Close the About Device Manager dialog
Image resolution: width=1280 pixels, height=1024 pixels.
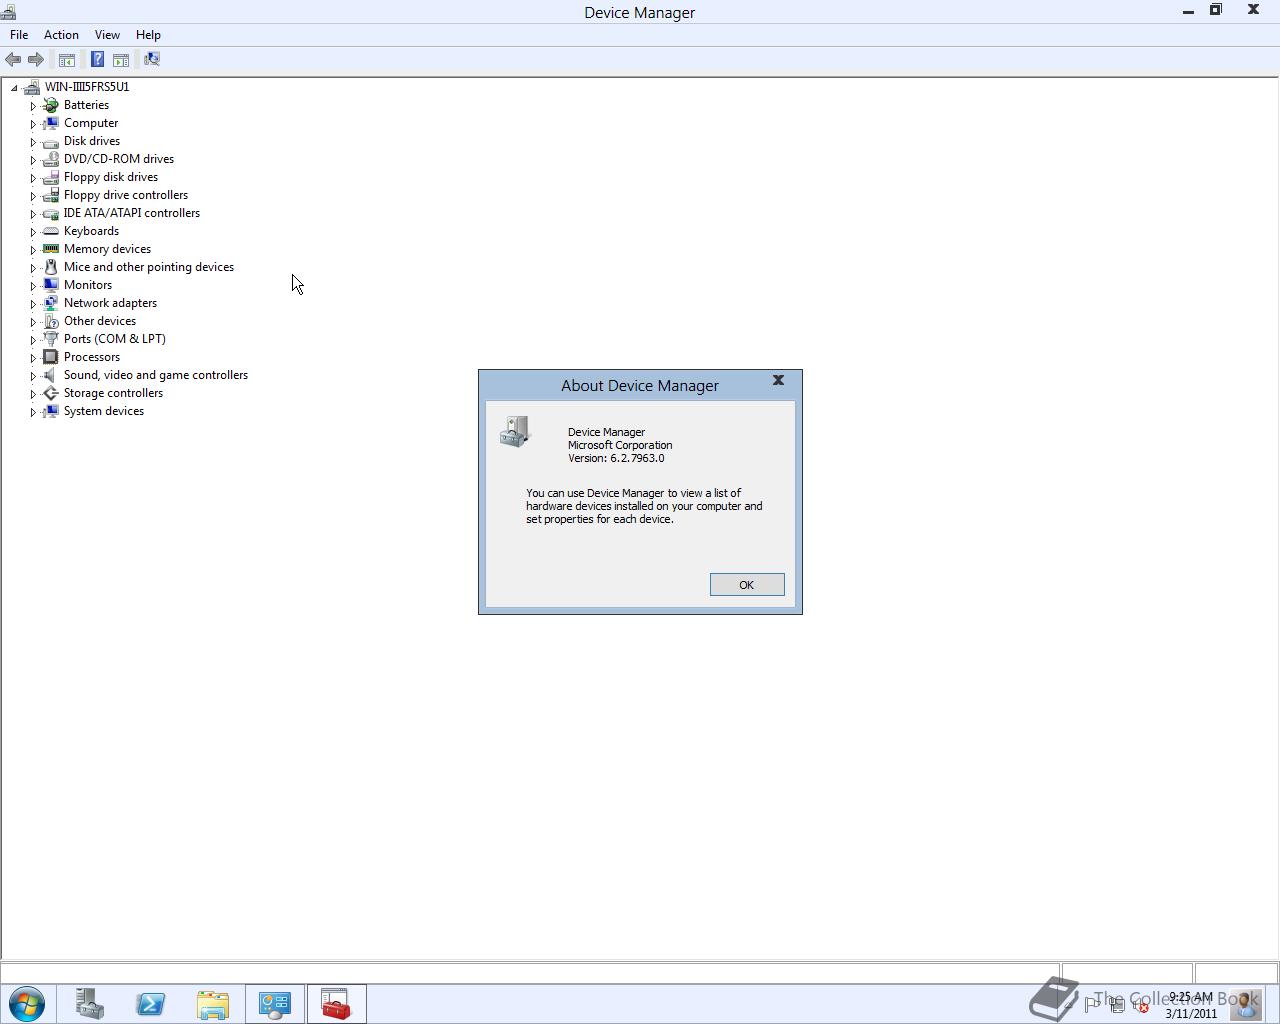778,381
